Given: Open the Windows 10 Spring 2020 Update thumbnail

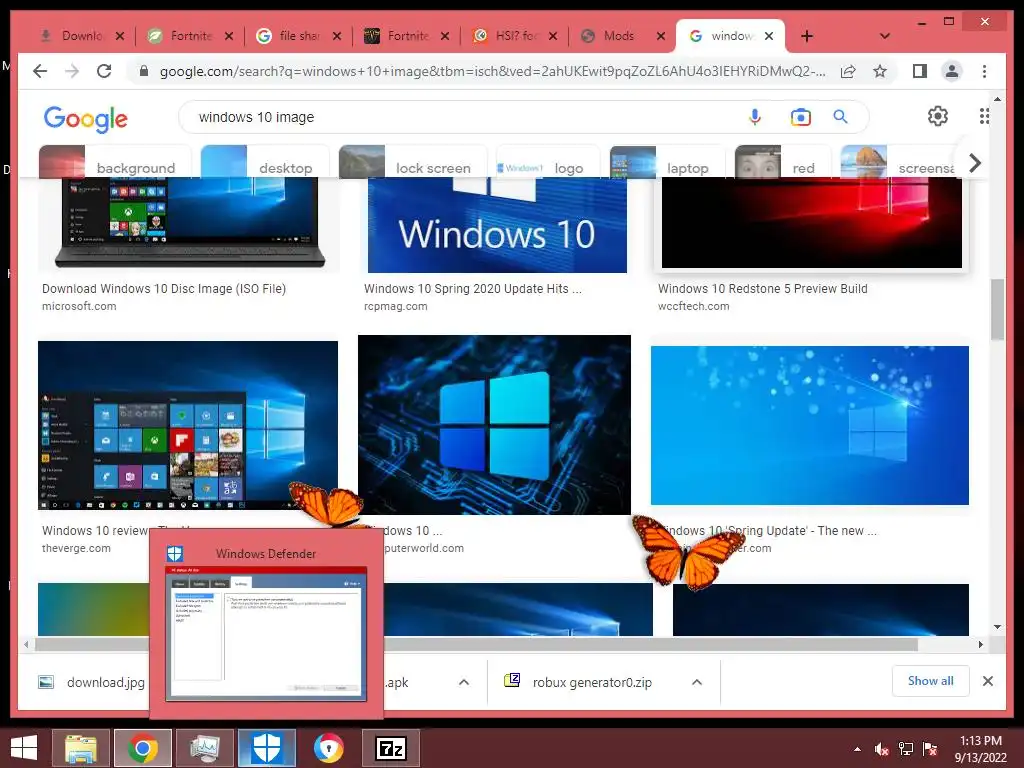Looking at the screenshot, I should pyautogui.click(x=497, y=224).
